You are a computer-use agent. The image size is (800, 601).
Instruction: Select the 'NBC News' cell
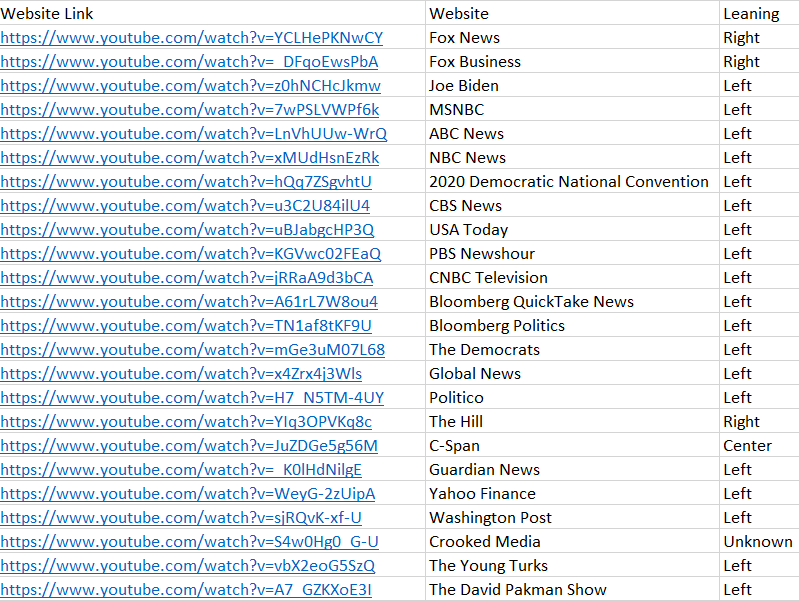[572, 157]
